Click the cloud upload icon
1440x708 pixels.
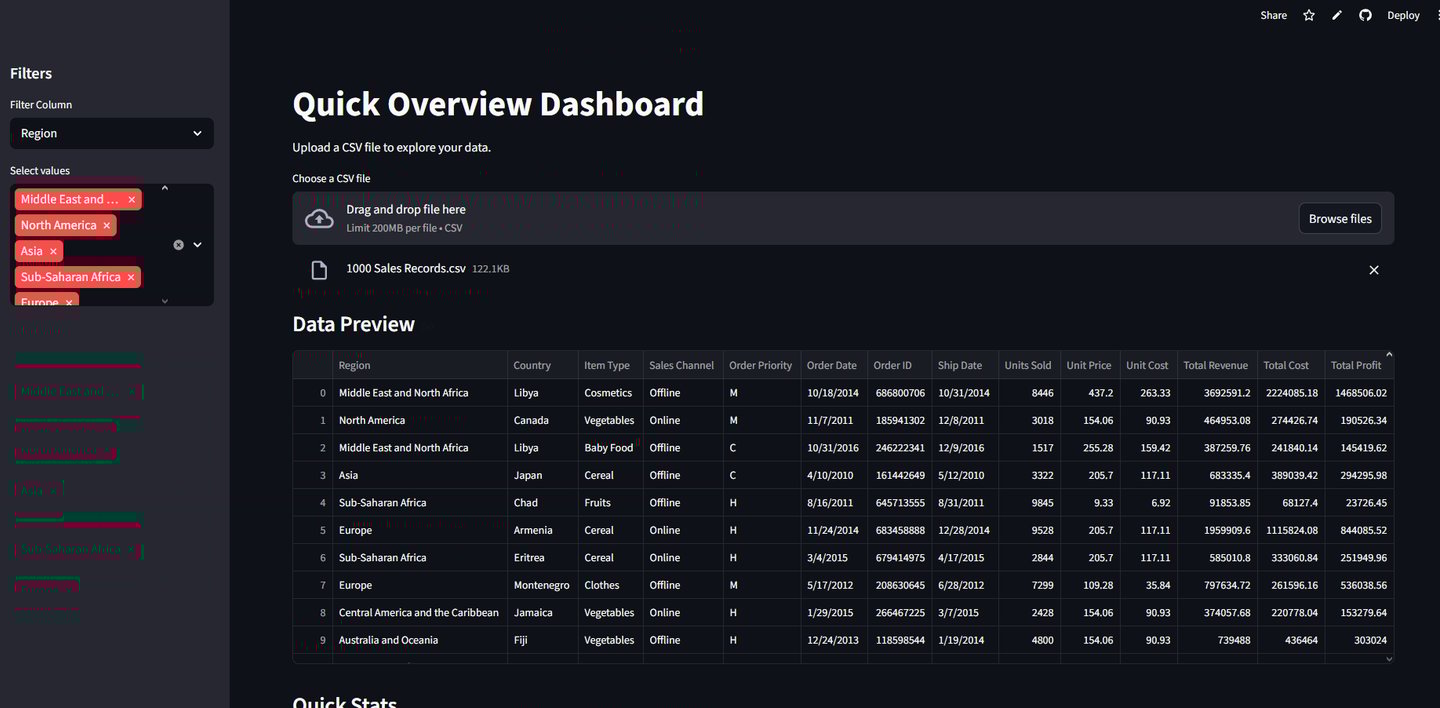click(319, 218)
